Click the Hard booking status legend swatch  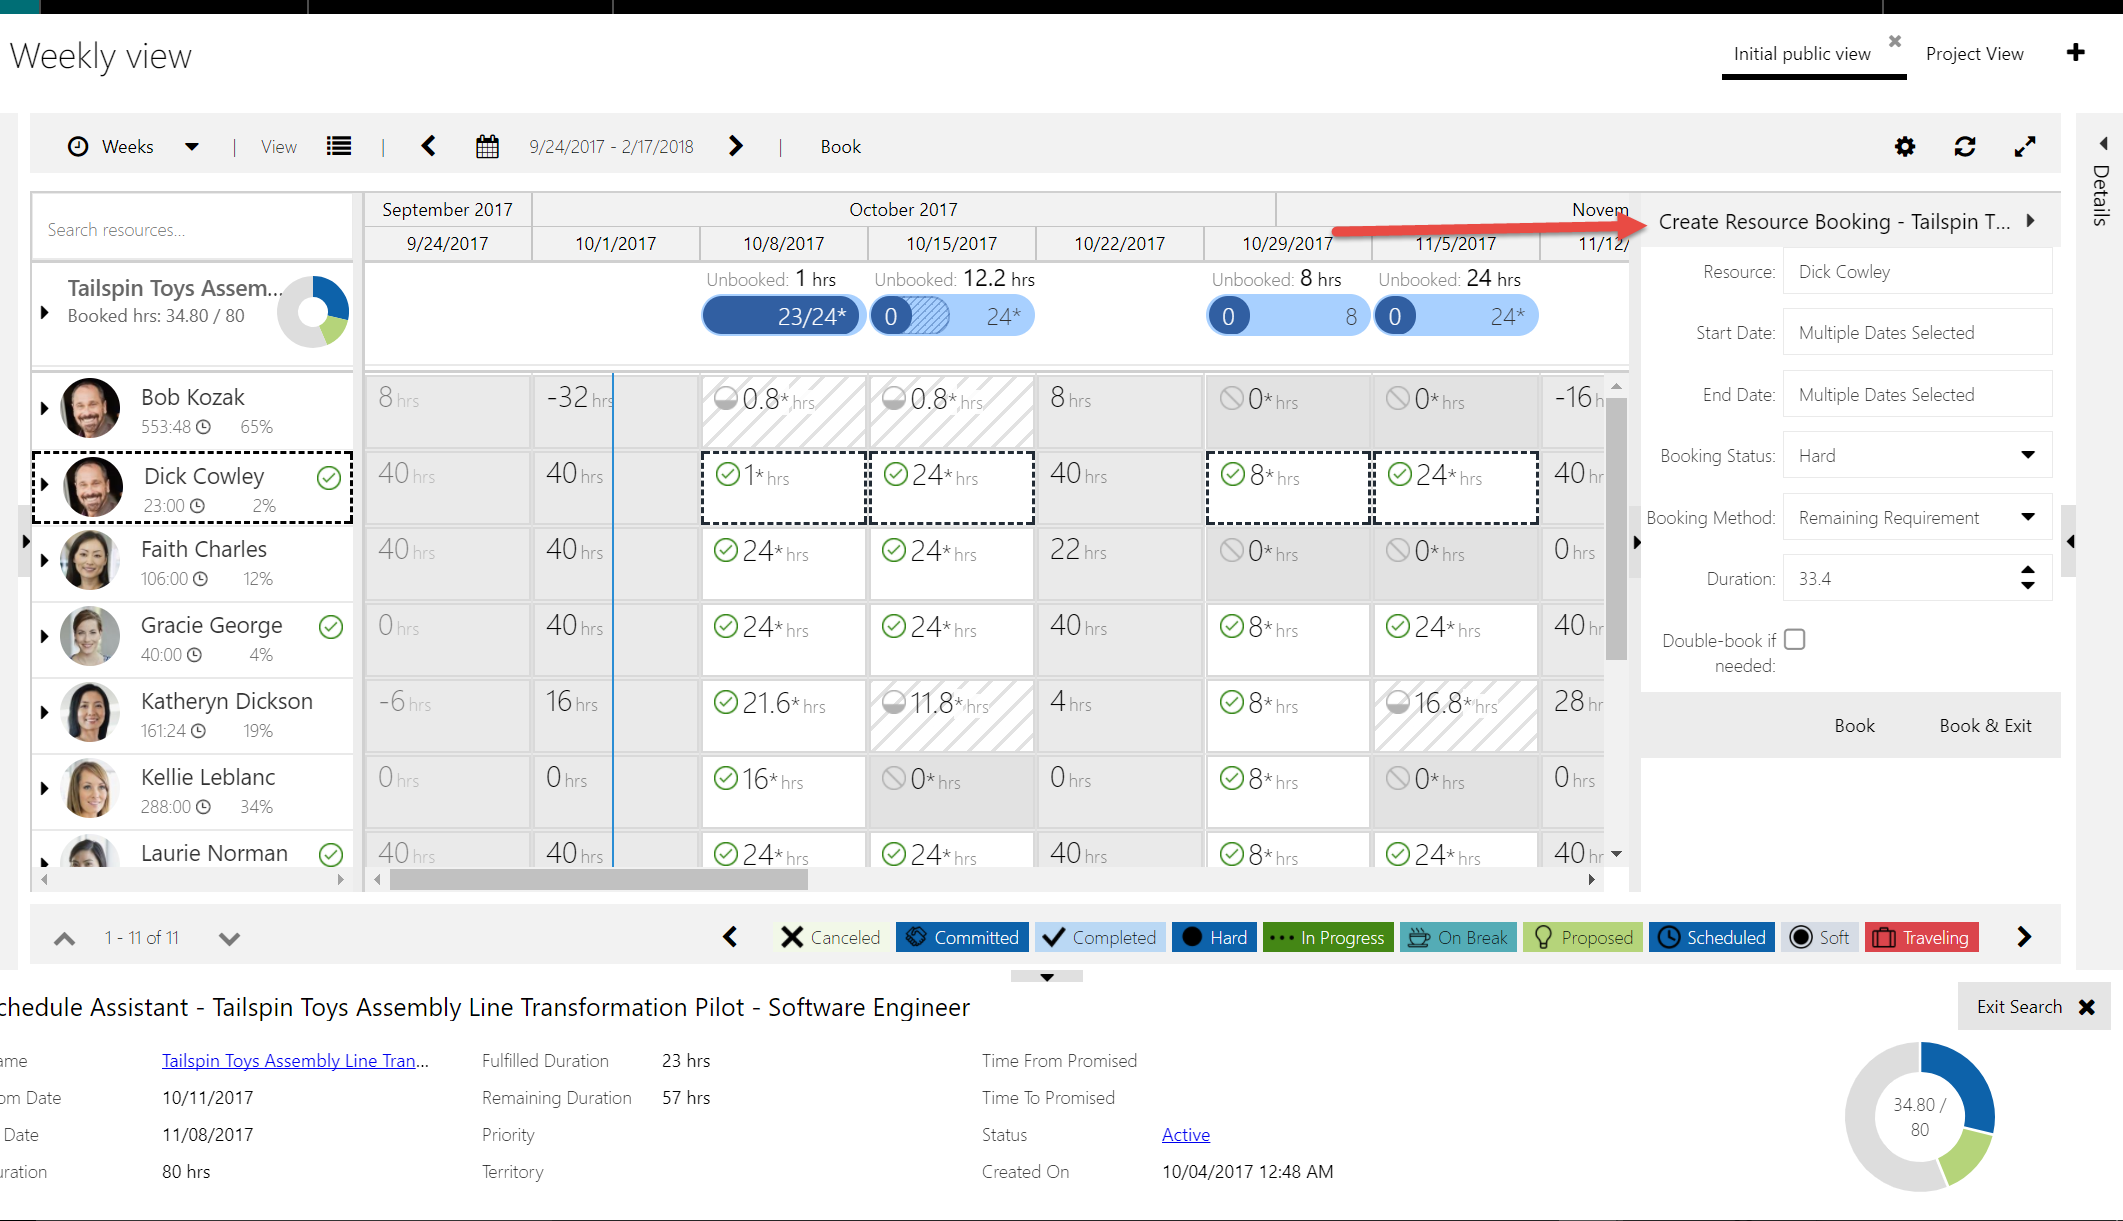1214,937
